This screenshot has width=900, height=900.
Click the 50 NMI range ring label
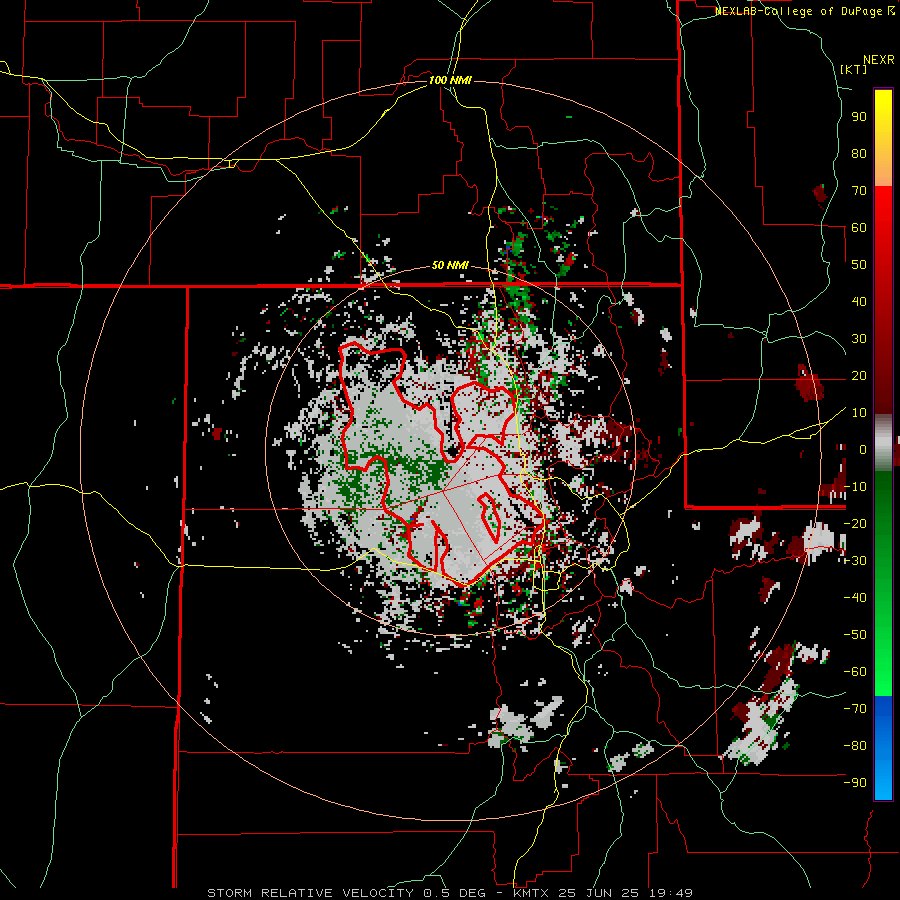450,265
